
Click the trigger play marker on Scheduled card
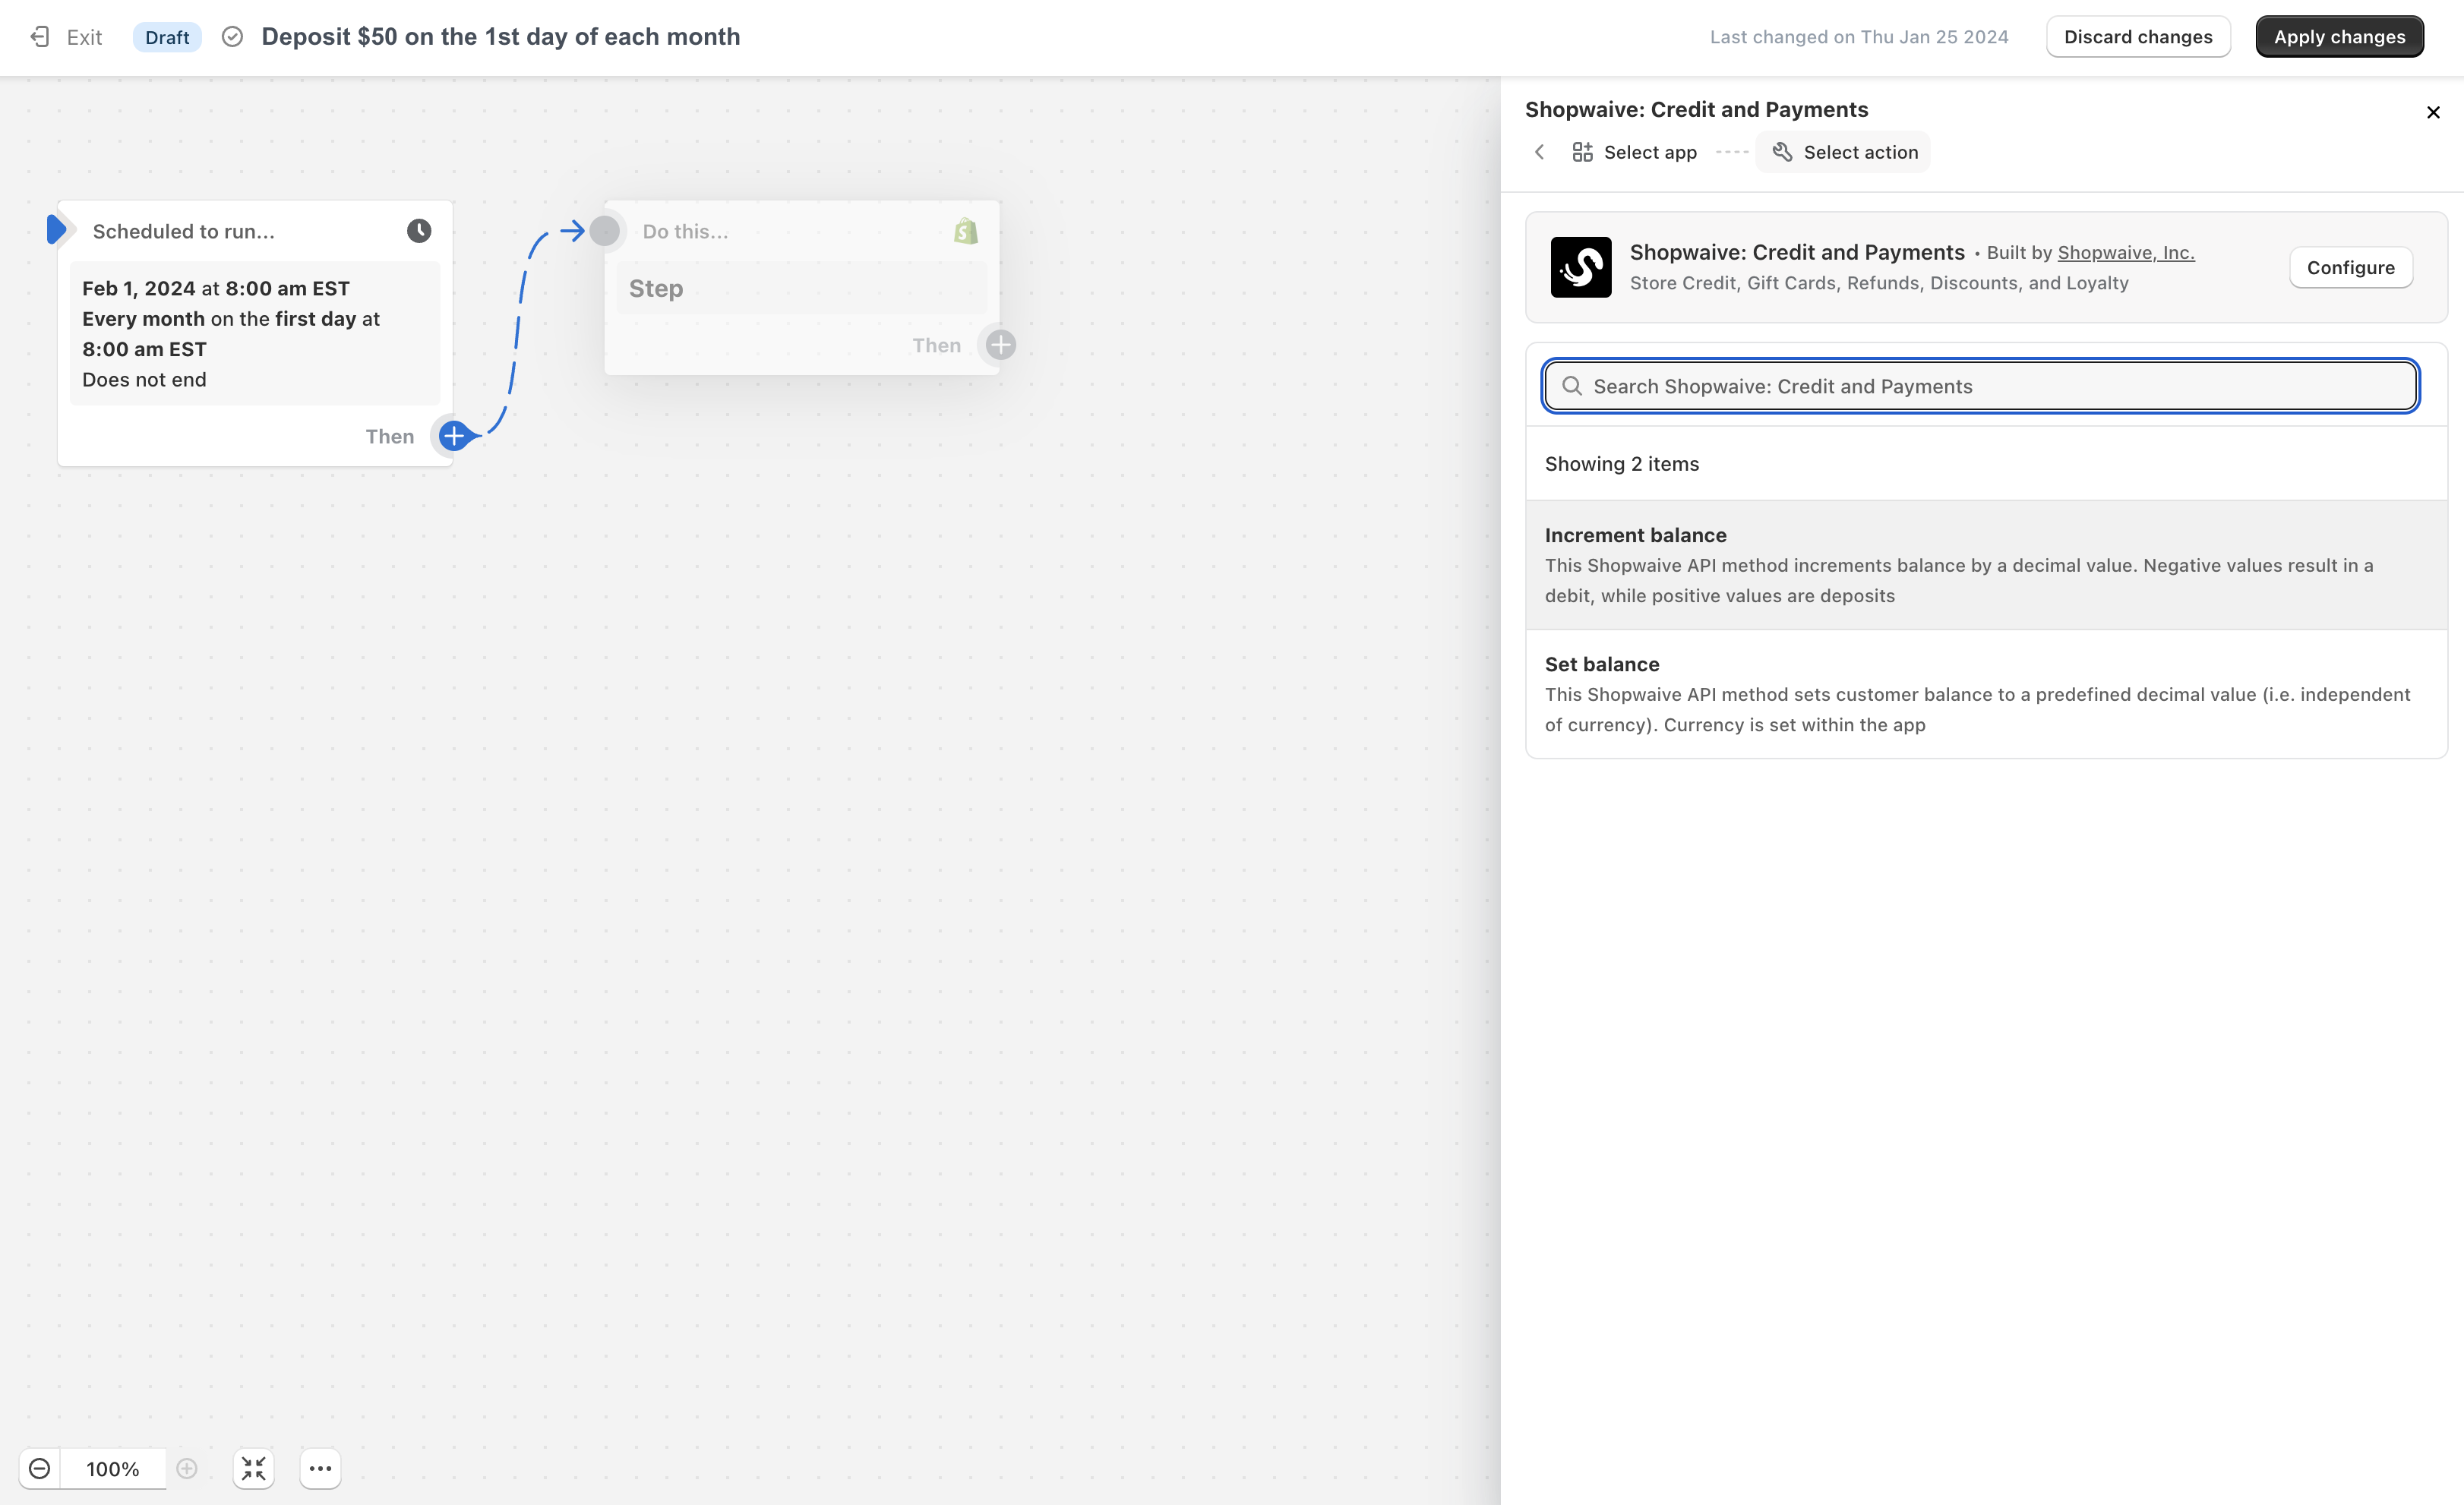pos(58,230)
